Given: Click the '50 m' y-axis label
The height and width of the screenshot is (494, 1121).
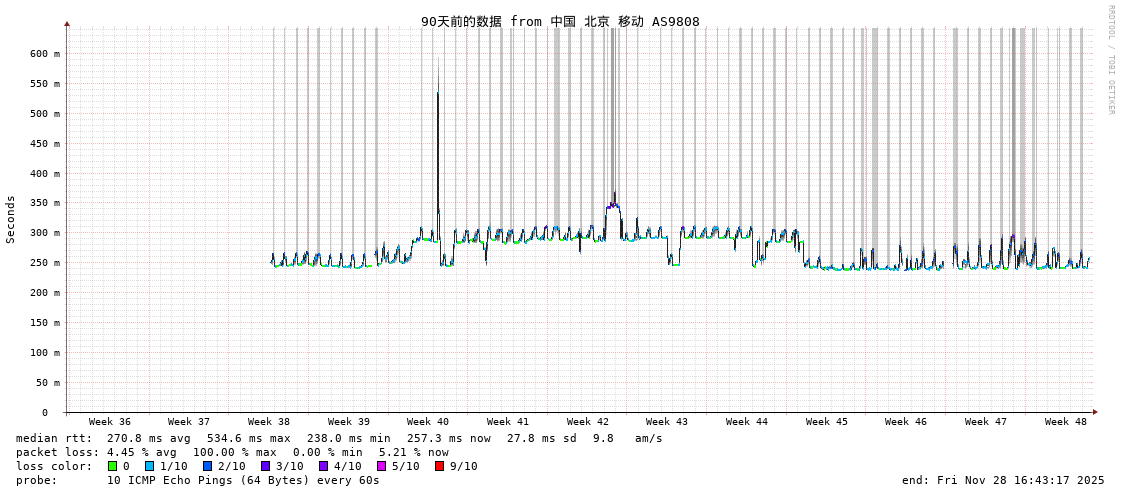Looking at the screenshot, I should [x=49, y=382].
